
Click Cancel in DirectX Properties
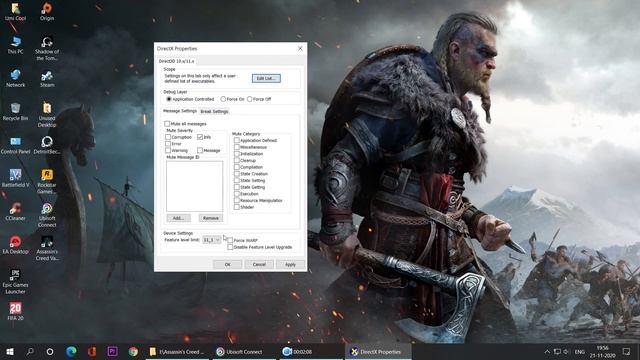pyautogui.click(x=259, y=264)
